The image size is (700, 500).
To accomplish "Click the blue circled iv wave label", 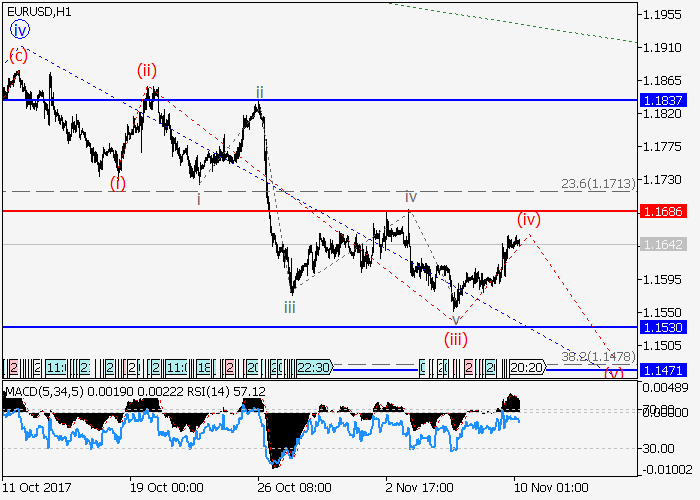I will pyautogui.click(x=20, y=30).
